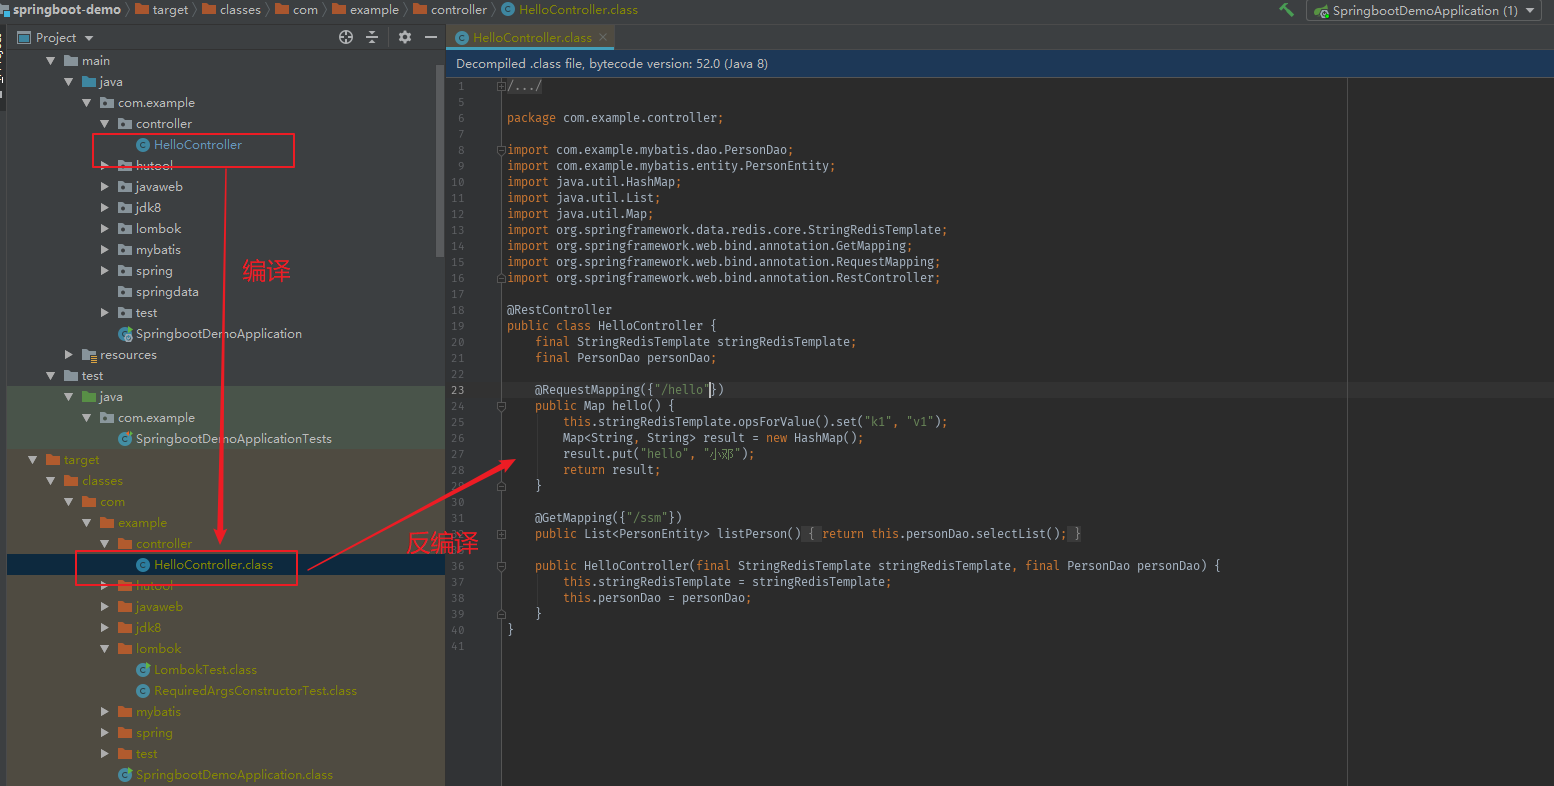The height and width of the screenshot is (786, 1554).
Task: Select the spring package under main
Action: coord(154,271)
